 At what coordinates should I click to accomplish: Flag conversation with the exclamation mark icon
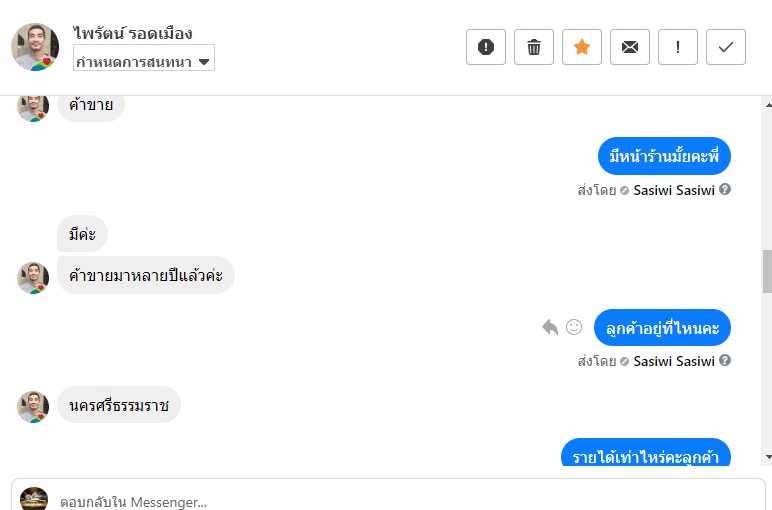click(x=678, y=47)
